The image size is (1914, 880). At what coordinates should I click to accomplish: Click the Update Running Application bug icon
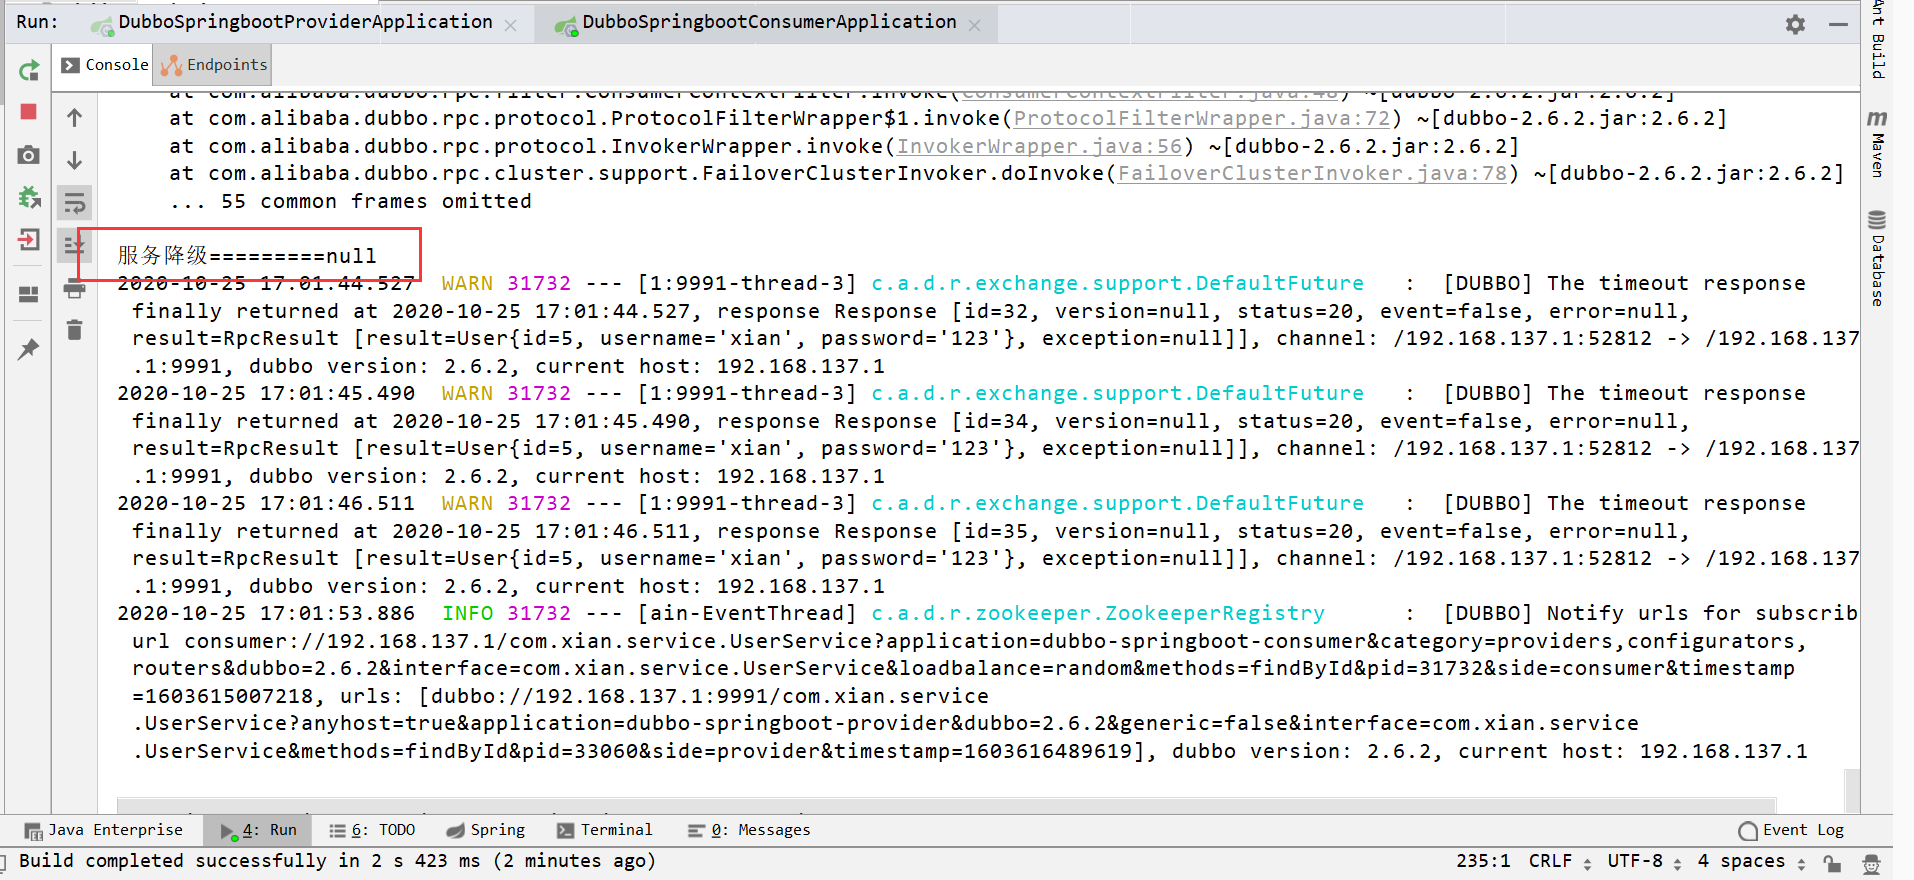point(29,197)
